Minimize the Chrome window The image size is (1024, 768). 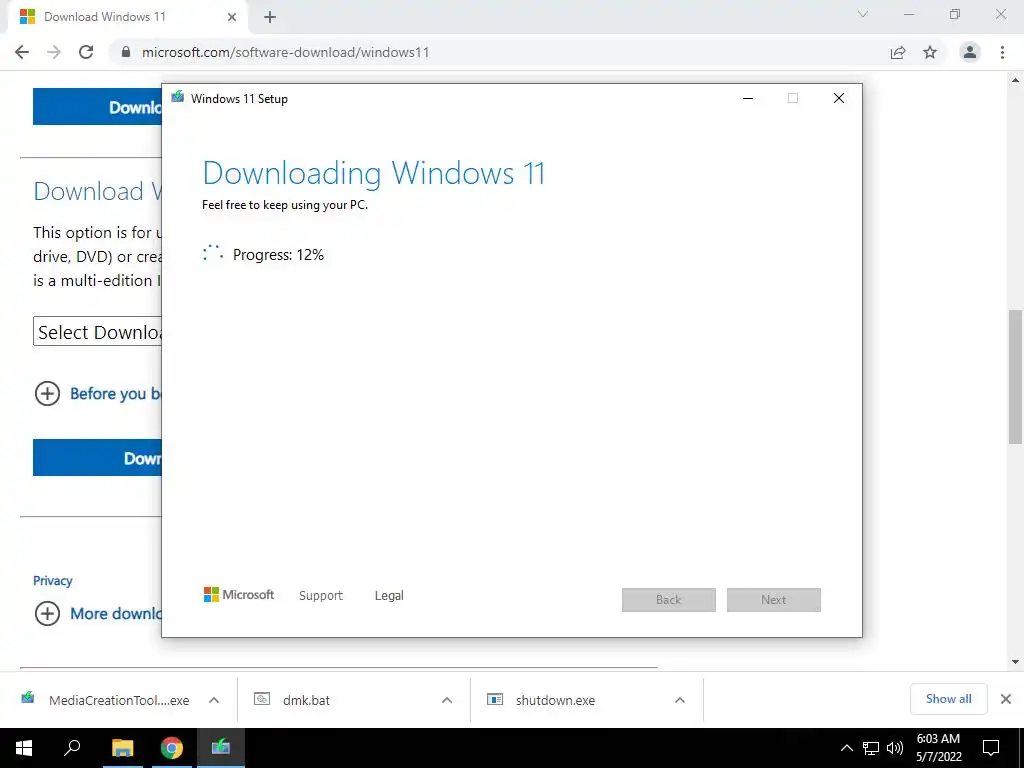[x=909, y=14]
